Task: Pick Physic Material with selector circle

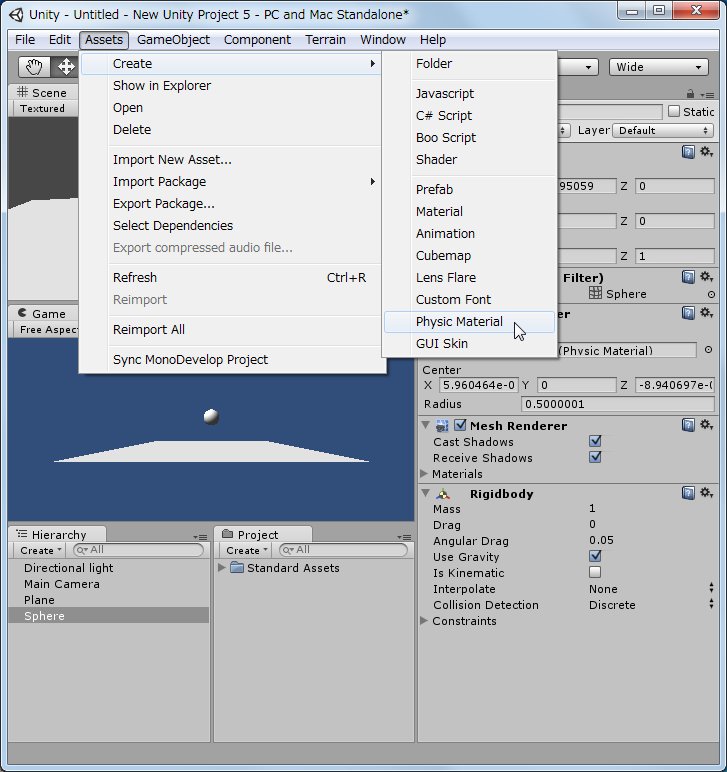Action: (708, 350)
